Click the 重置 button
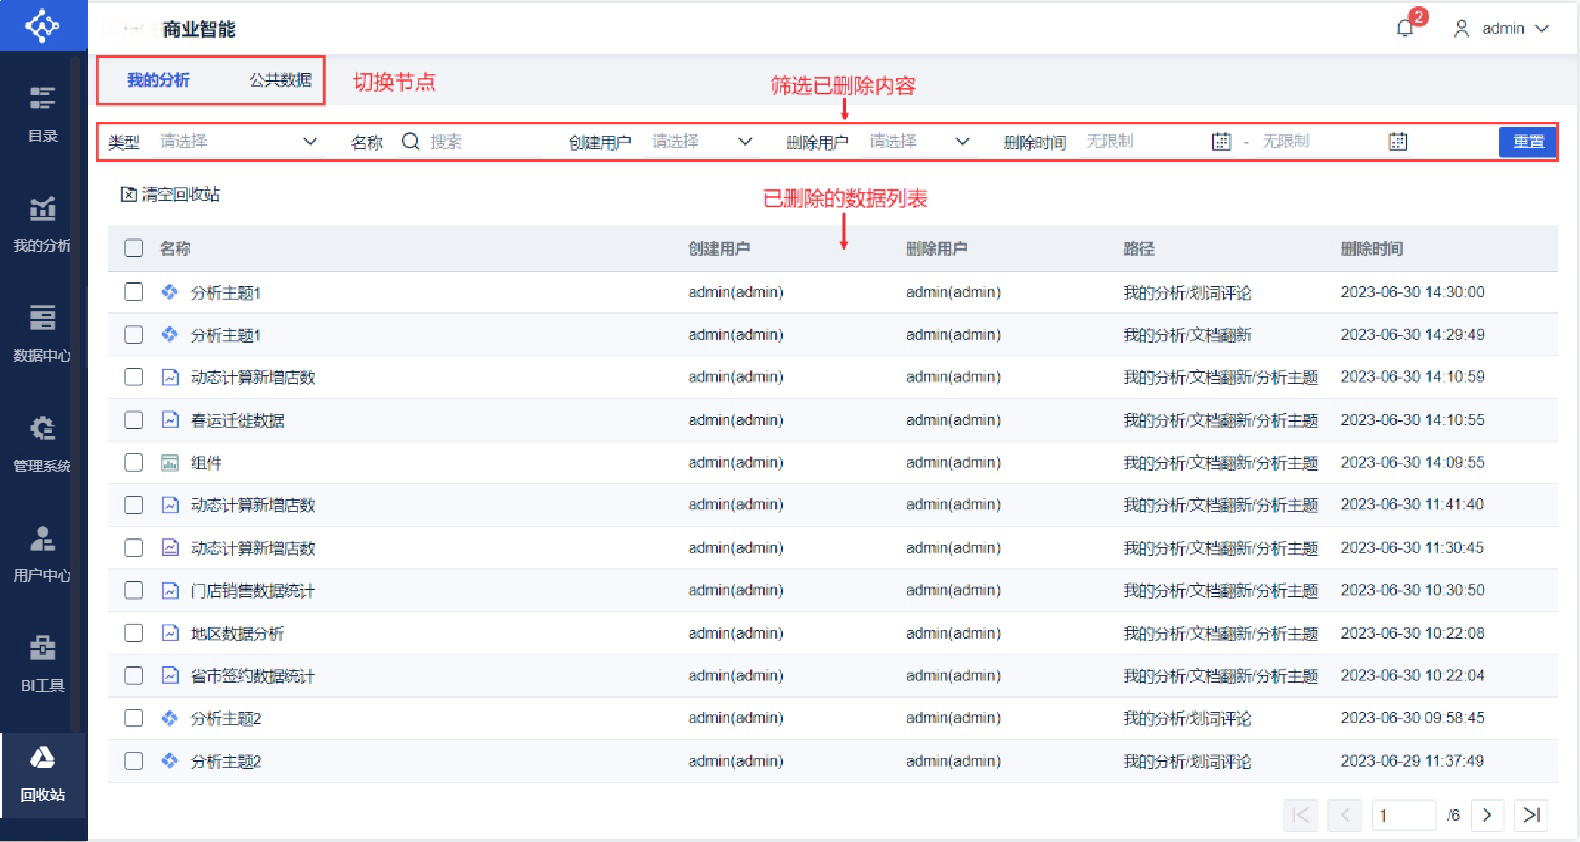 (1527, 142)
